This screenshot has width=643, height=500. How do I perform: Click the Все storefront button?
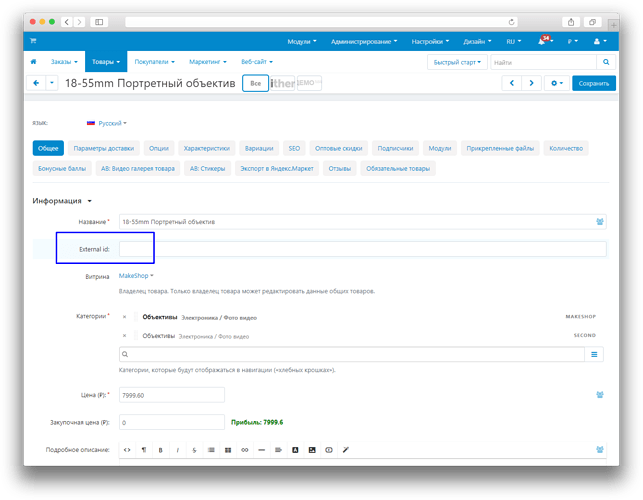pos(255,83)
